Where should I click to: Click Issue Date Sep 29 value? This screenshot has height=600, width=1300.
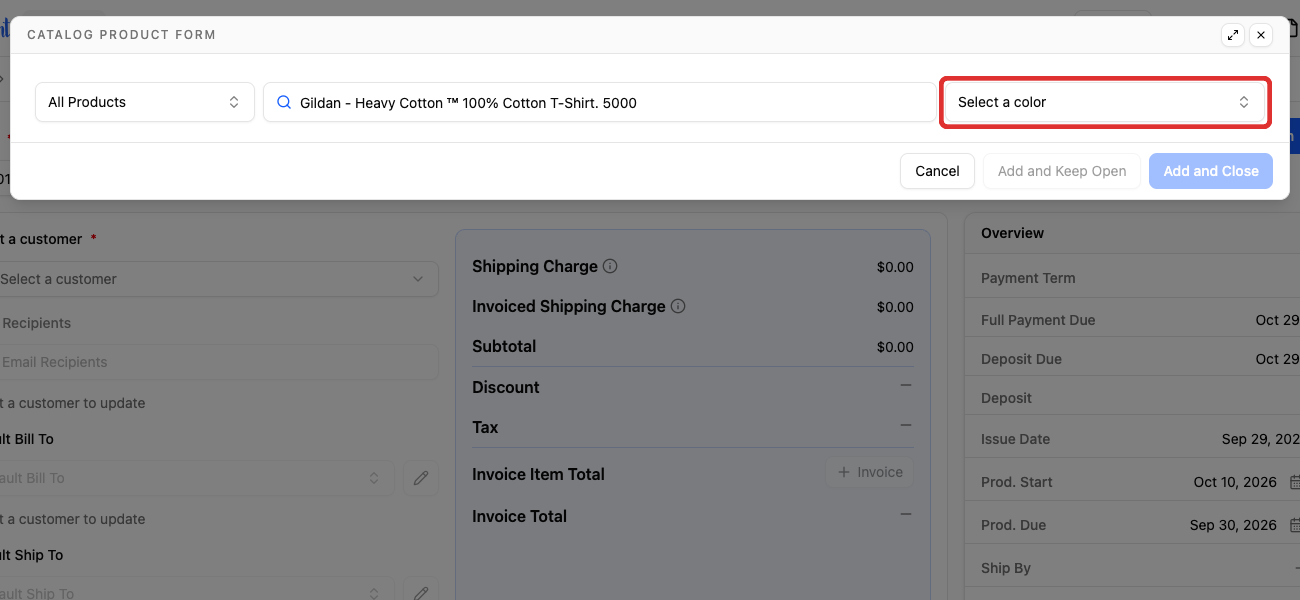pos(1261,439)
